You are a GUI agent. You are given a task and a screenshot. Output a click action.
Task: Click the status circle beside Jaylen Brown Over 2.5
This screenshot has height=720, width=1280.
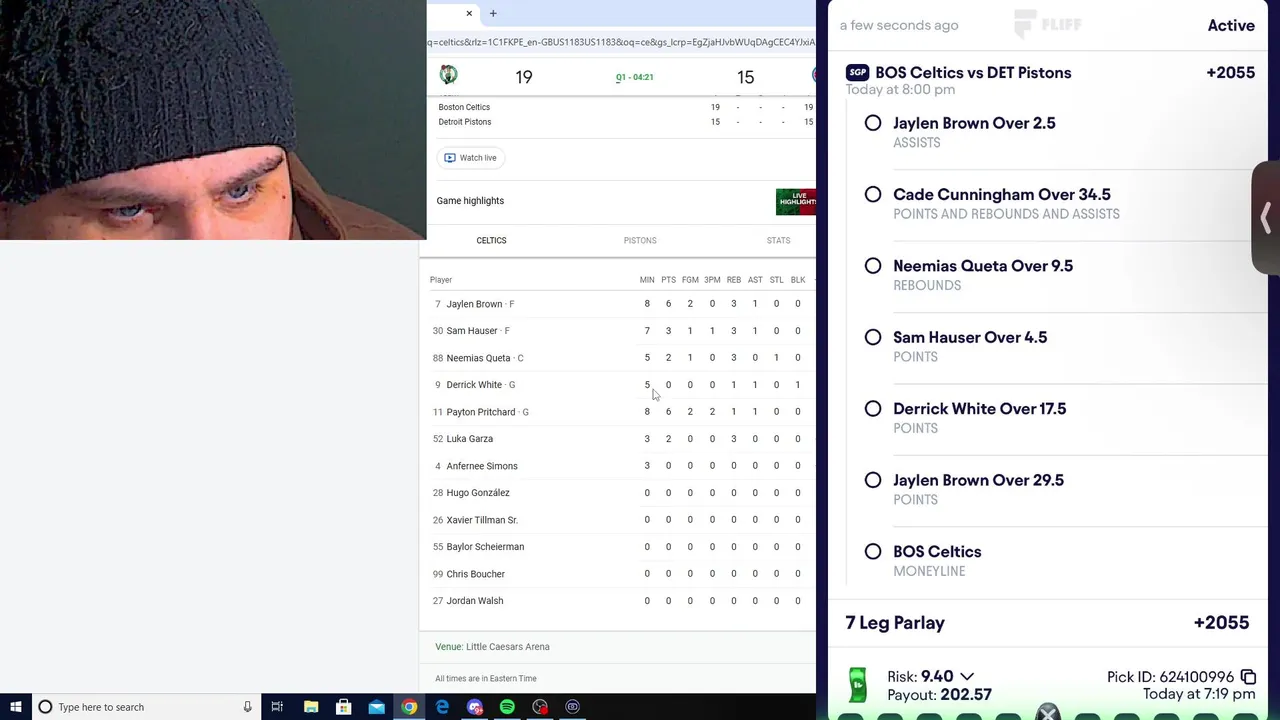873,123
